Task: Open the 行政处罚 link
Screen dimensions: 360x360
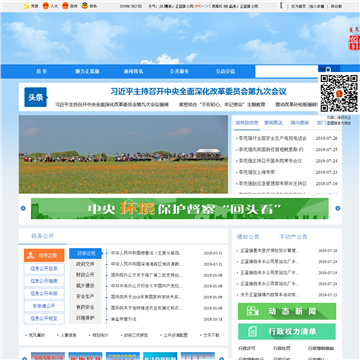Action: 282,348
